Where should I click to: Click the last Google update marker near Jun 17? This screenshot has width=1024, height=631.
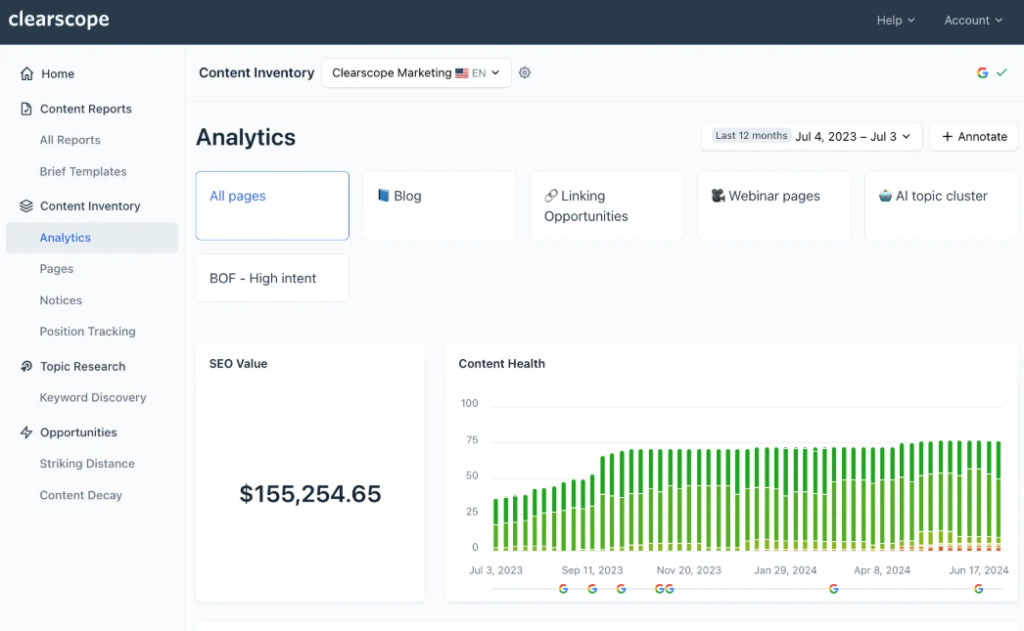(978, 589)
